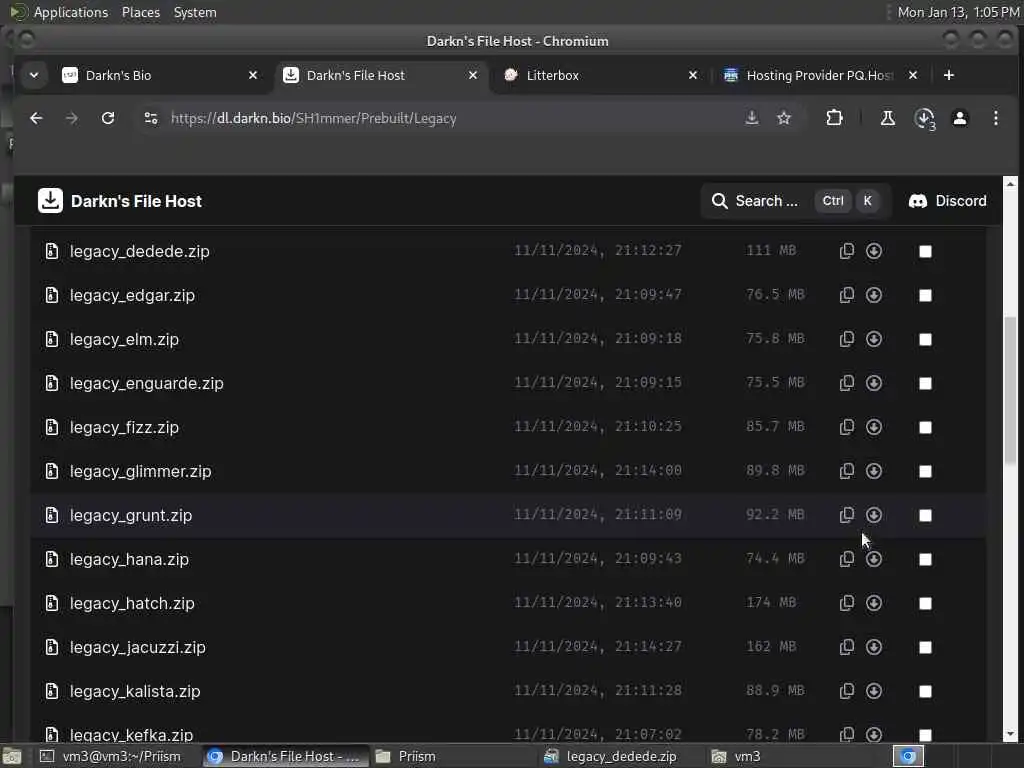This screenshot has width=1024, height=768.
Task: Close the Litterbox tab
Action: [x=693, y=75]
